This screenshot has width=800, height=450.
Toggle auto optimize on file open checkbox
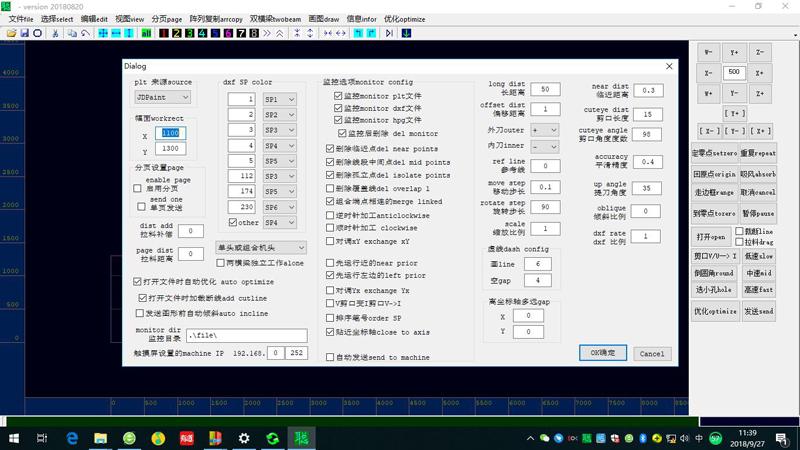point(137,282)
